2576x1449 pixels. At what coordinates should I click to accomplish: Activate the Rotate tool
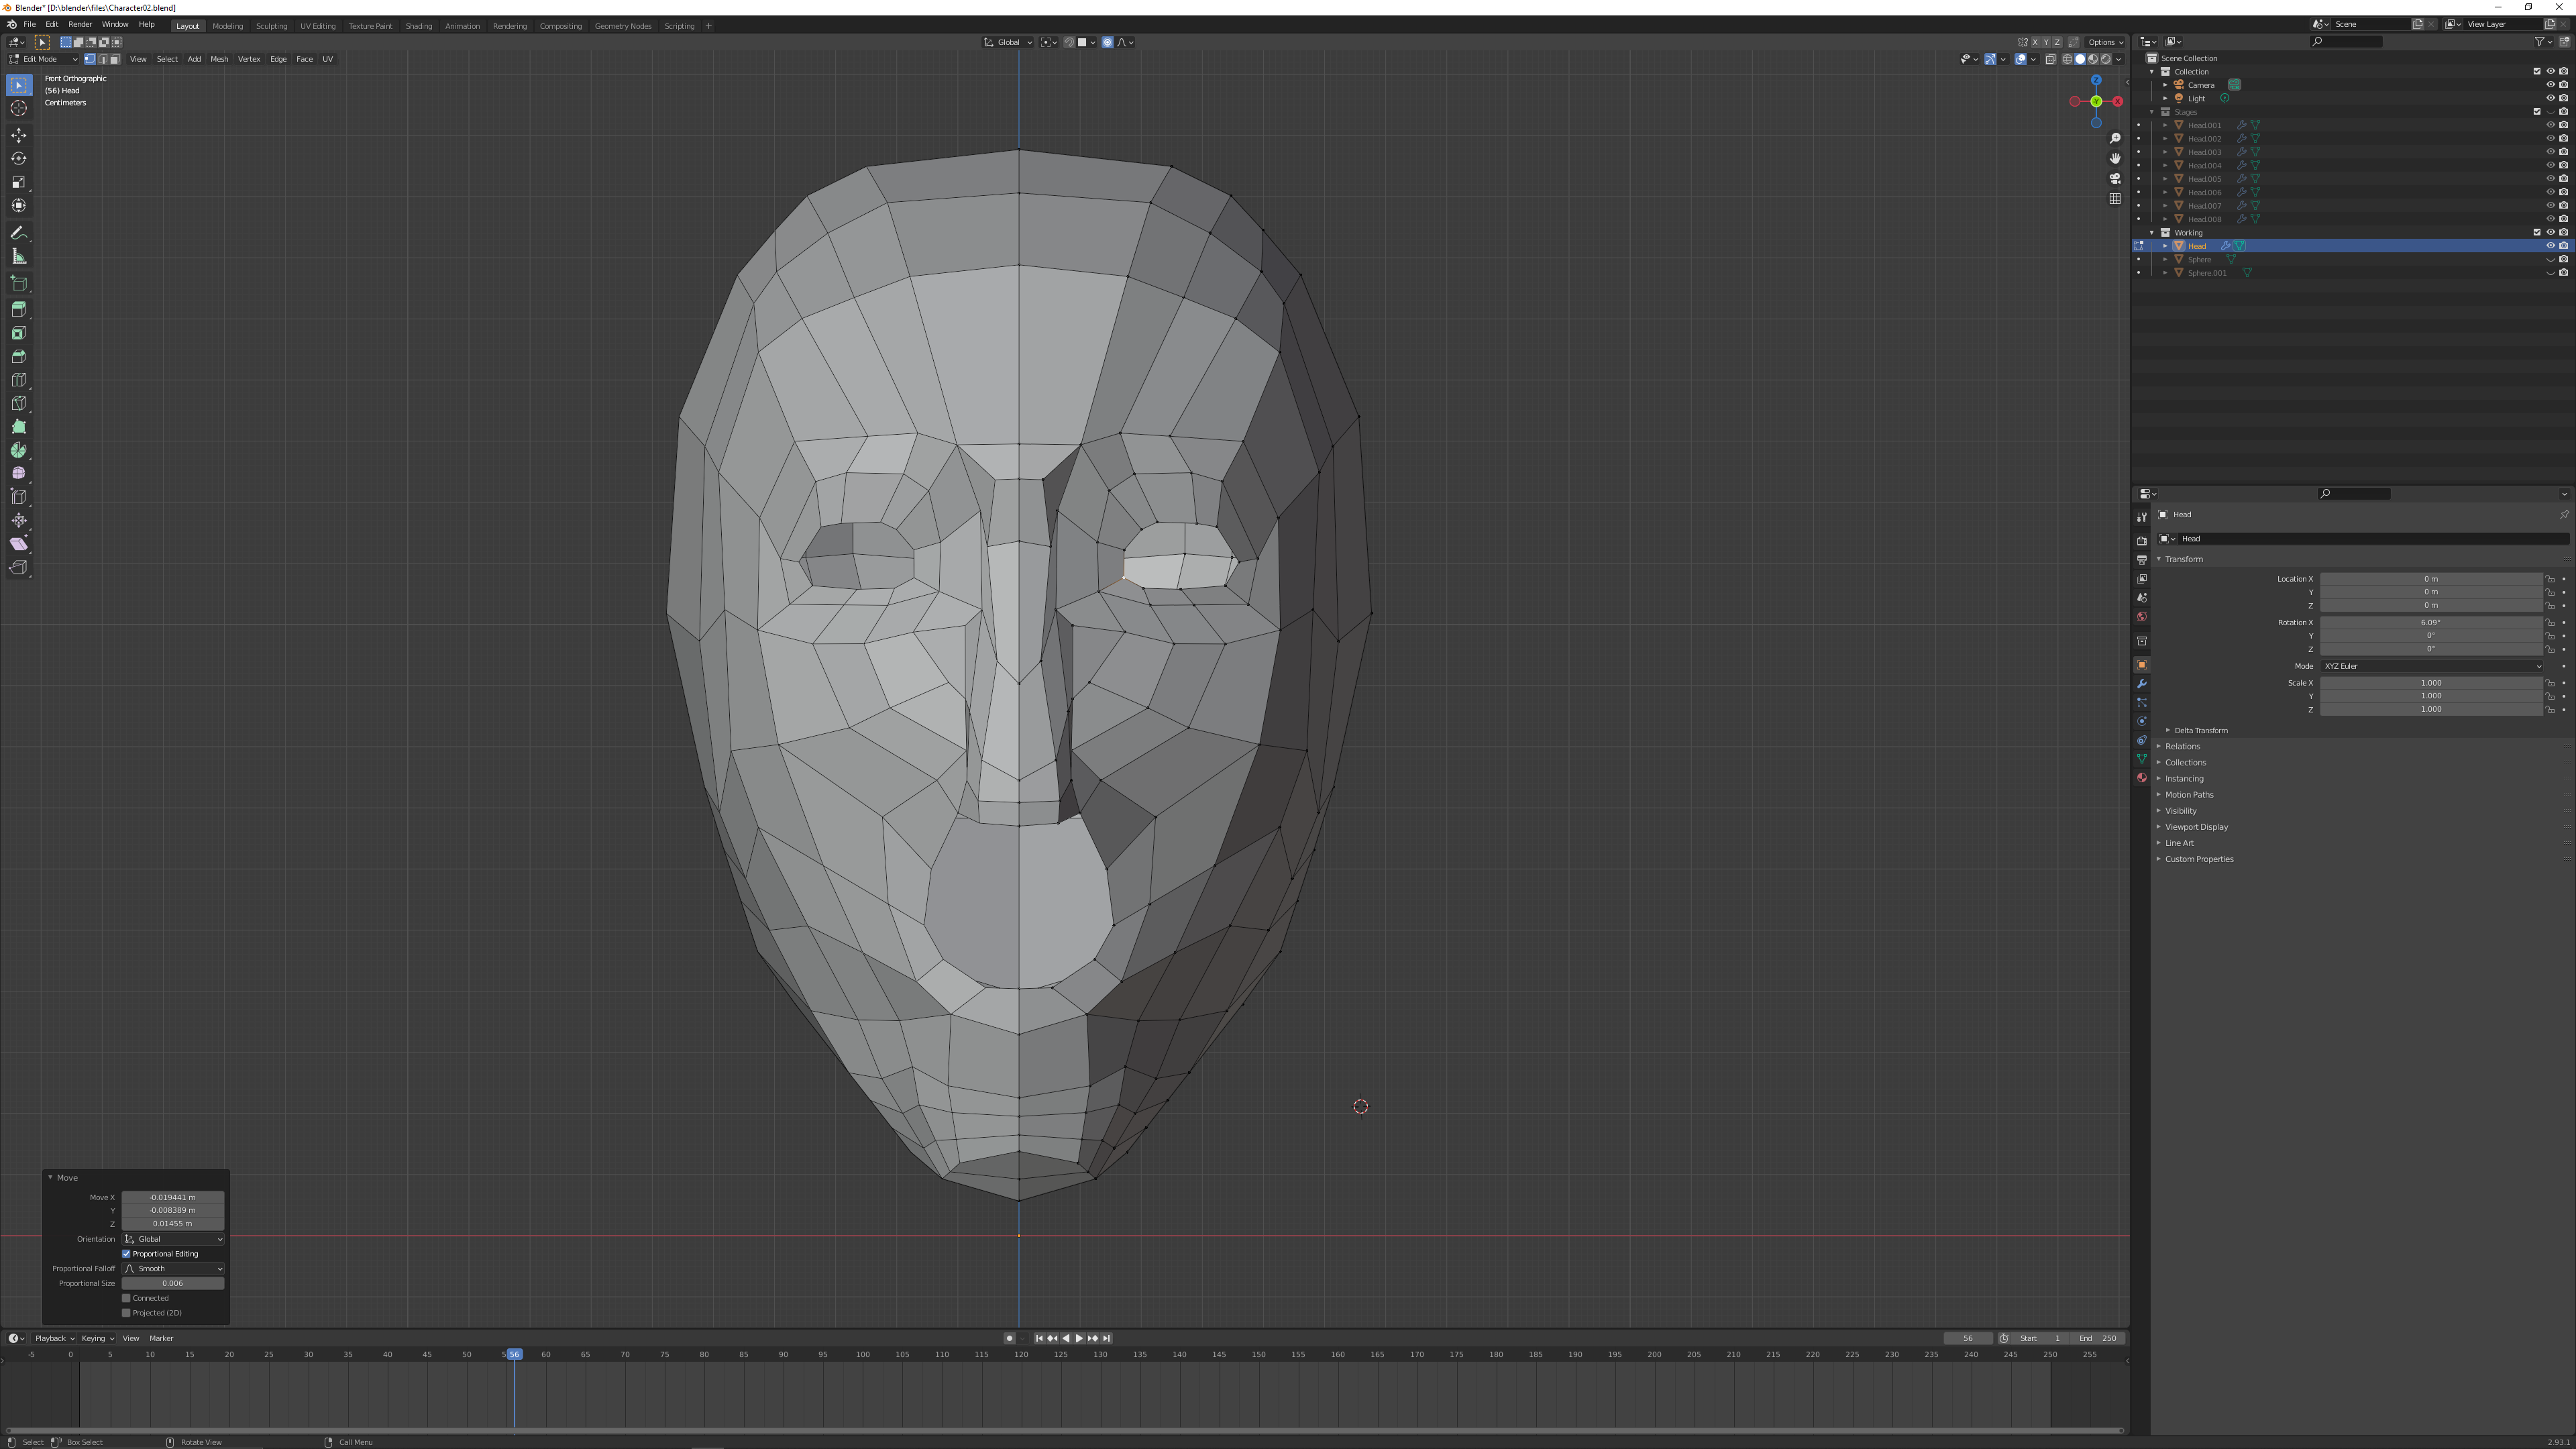click(19, 158)
